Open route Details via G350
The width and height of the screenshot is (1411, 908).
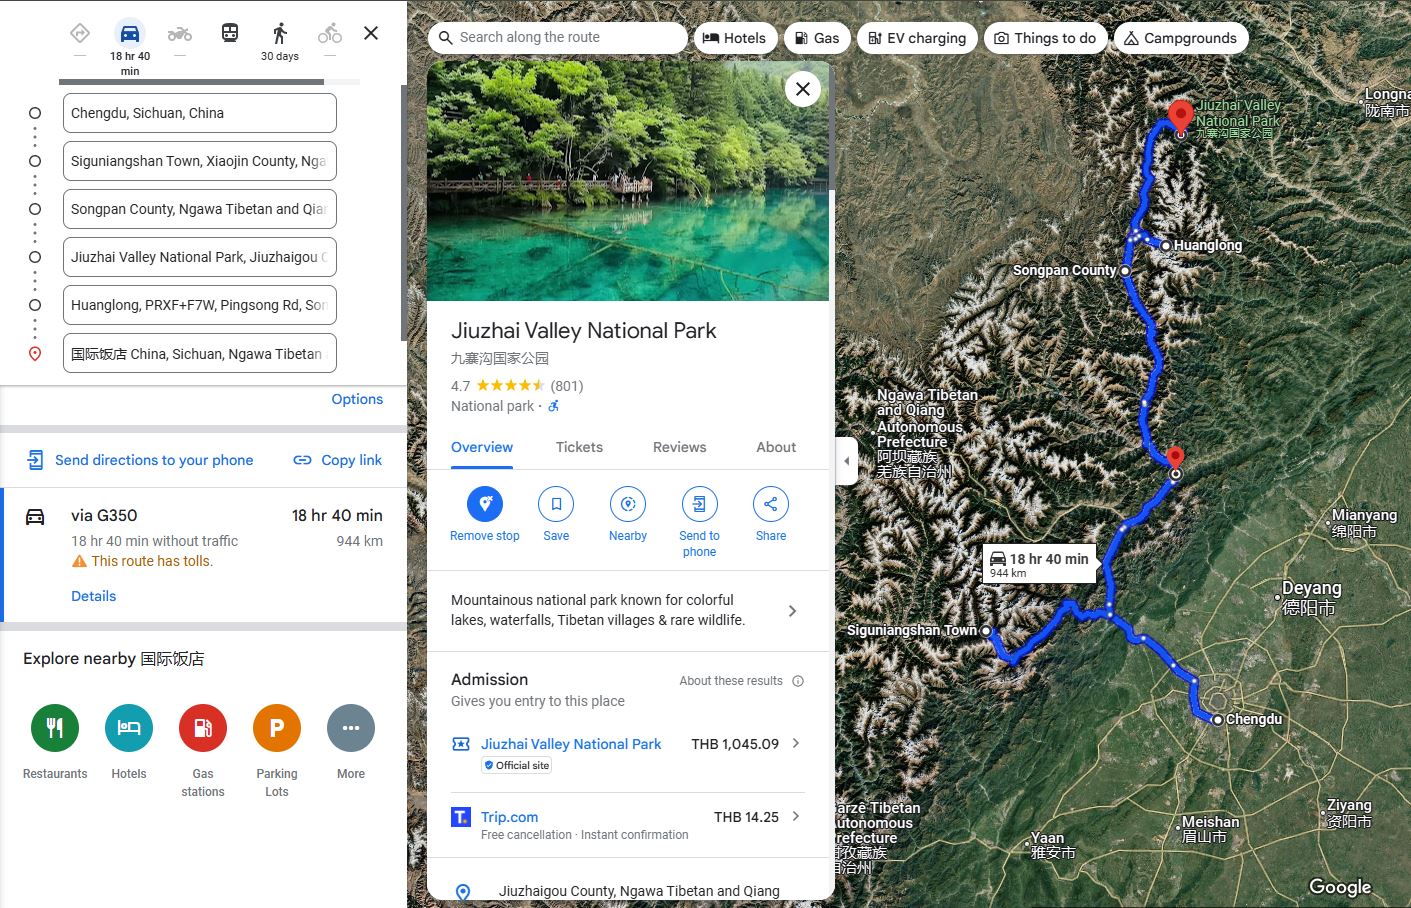tap(94, 596)
